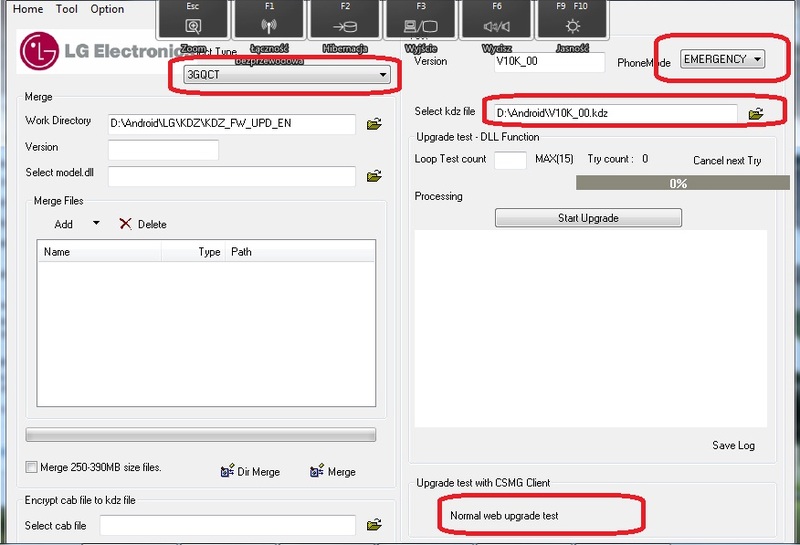800x545 pixels.
Task: Click the Zoom magnifier icon under Esc
Action: [193, 26]
